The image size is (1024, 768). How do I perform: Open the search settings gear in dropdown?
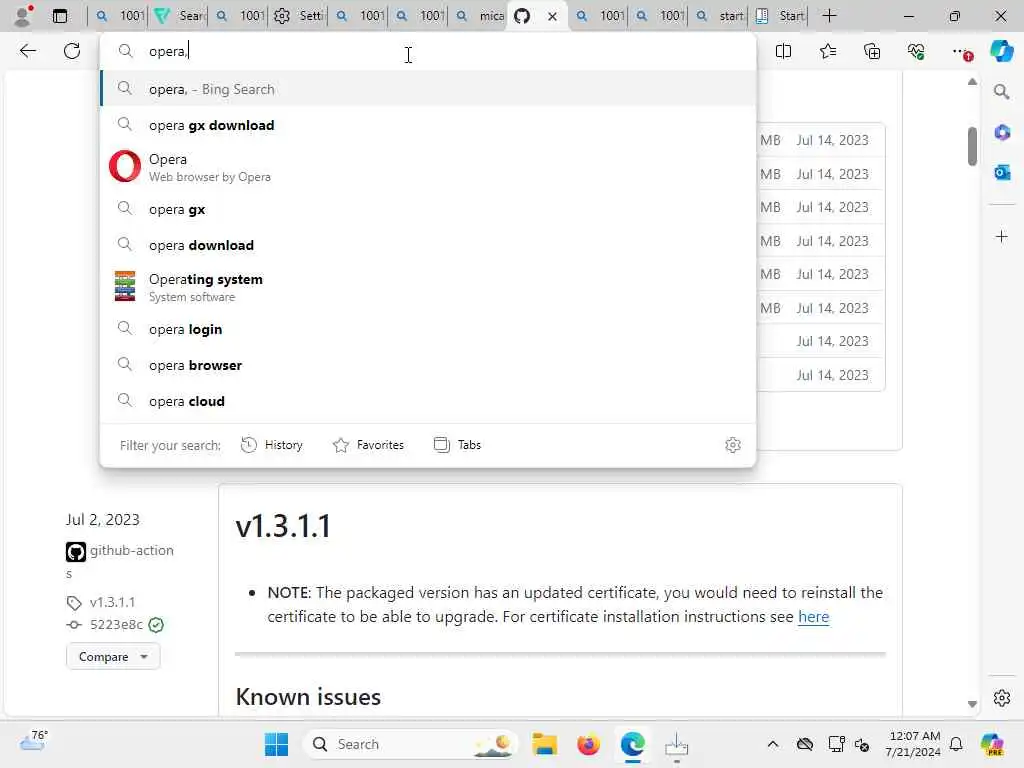(733, 445)
